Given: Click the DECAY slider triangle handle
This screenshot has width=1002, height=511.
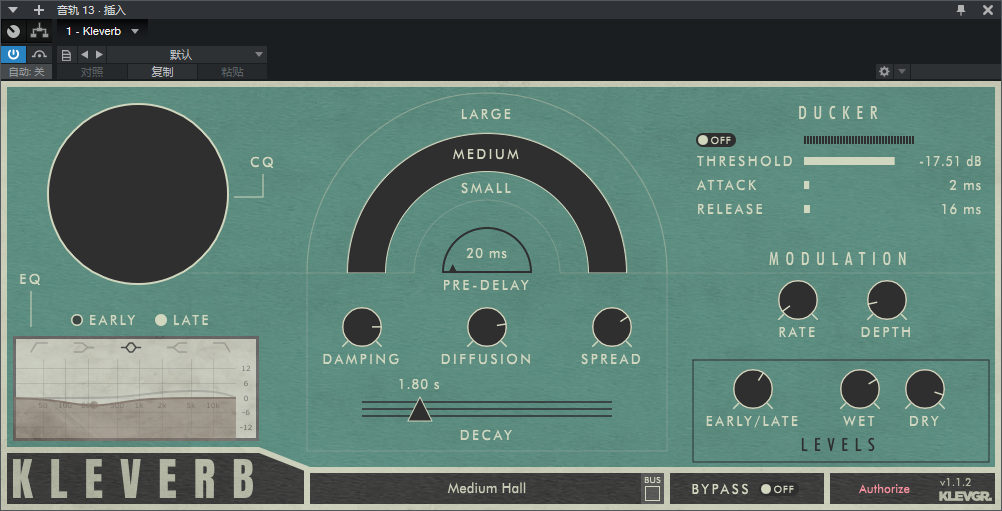Looking at the screenshot, I should point(420,409).
